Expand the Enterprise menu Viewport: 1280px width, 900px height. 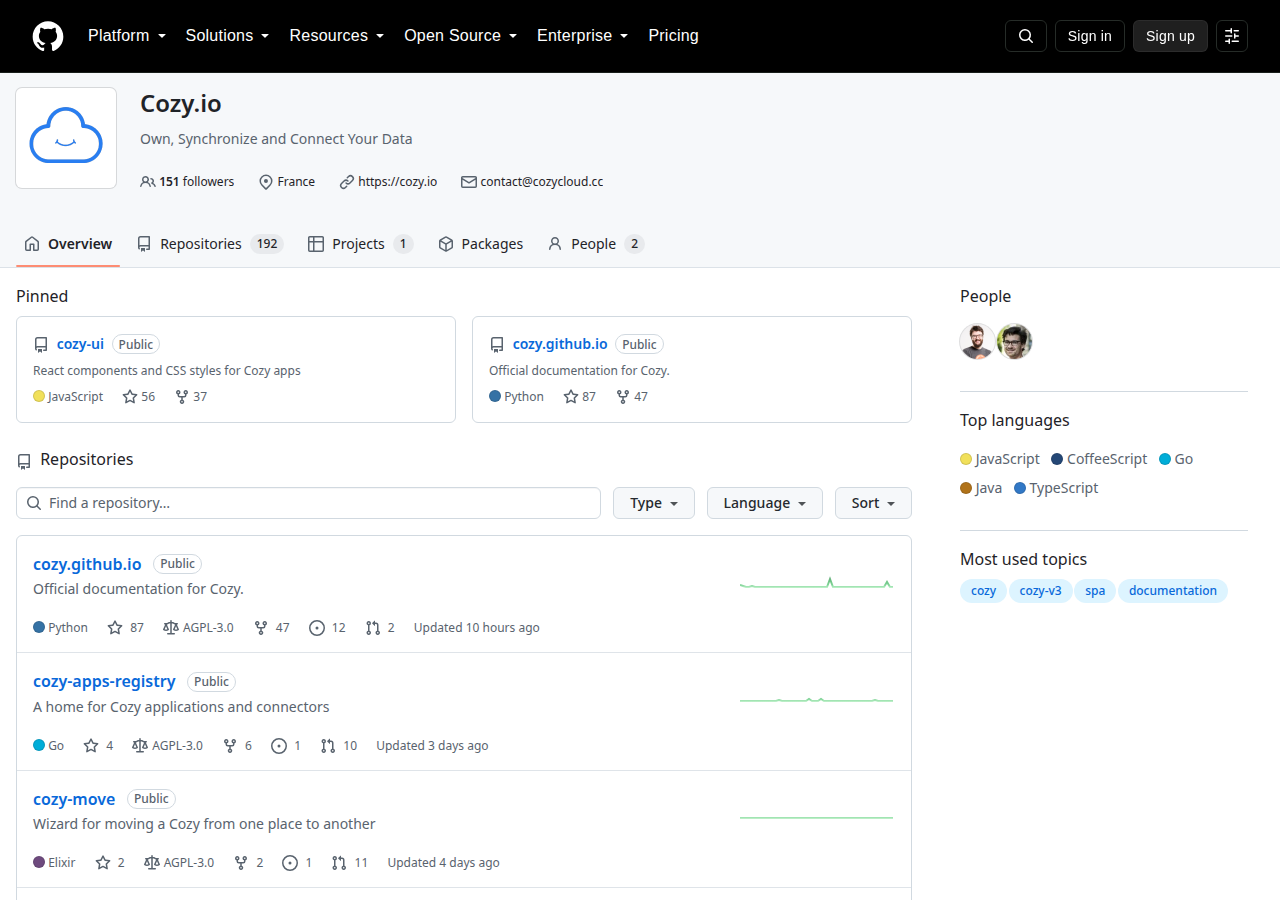click(583, 36)
